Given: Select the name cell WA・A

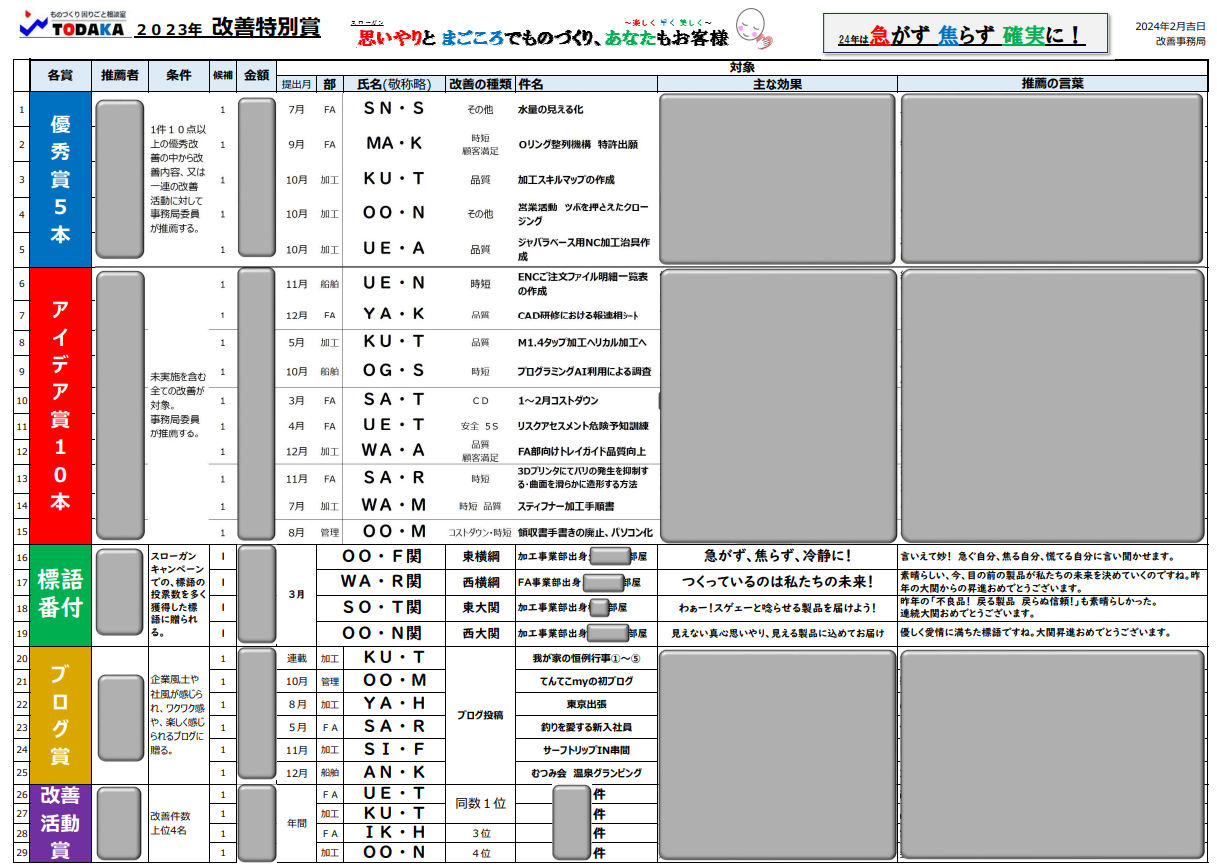Looking at the screenshot, I should [394, 451].
